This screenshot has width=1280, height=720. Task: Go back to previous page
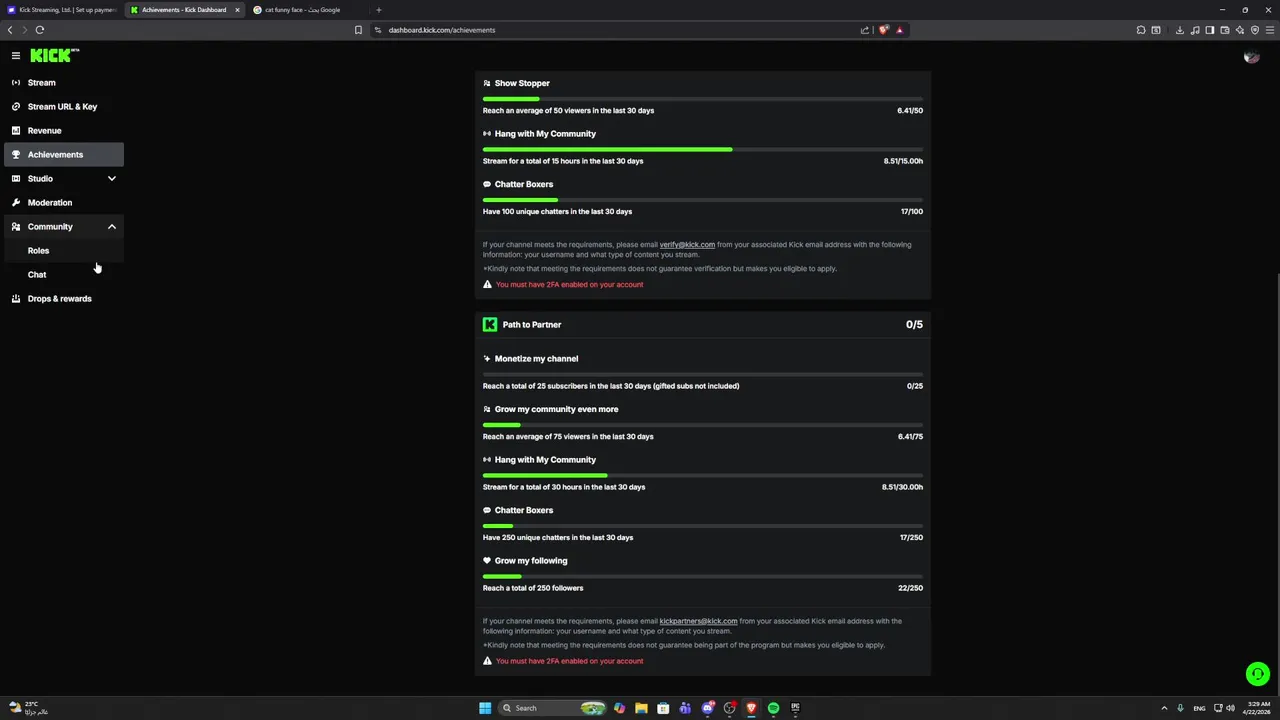pyautogui.click(x=10, y=30)
